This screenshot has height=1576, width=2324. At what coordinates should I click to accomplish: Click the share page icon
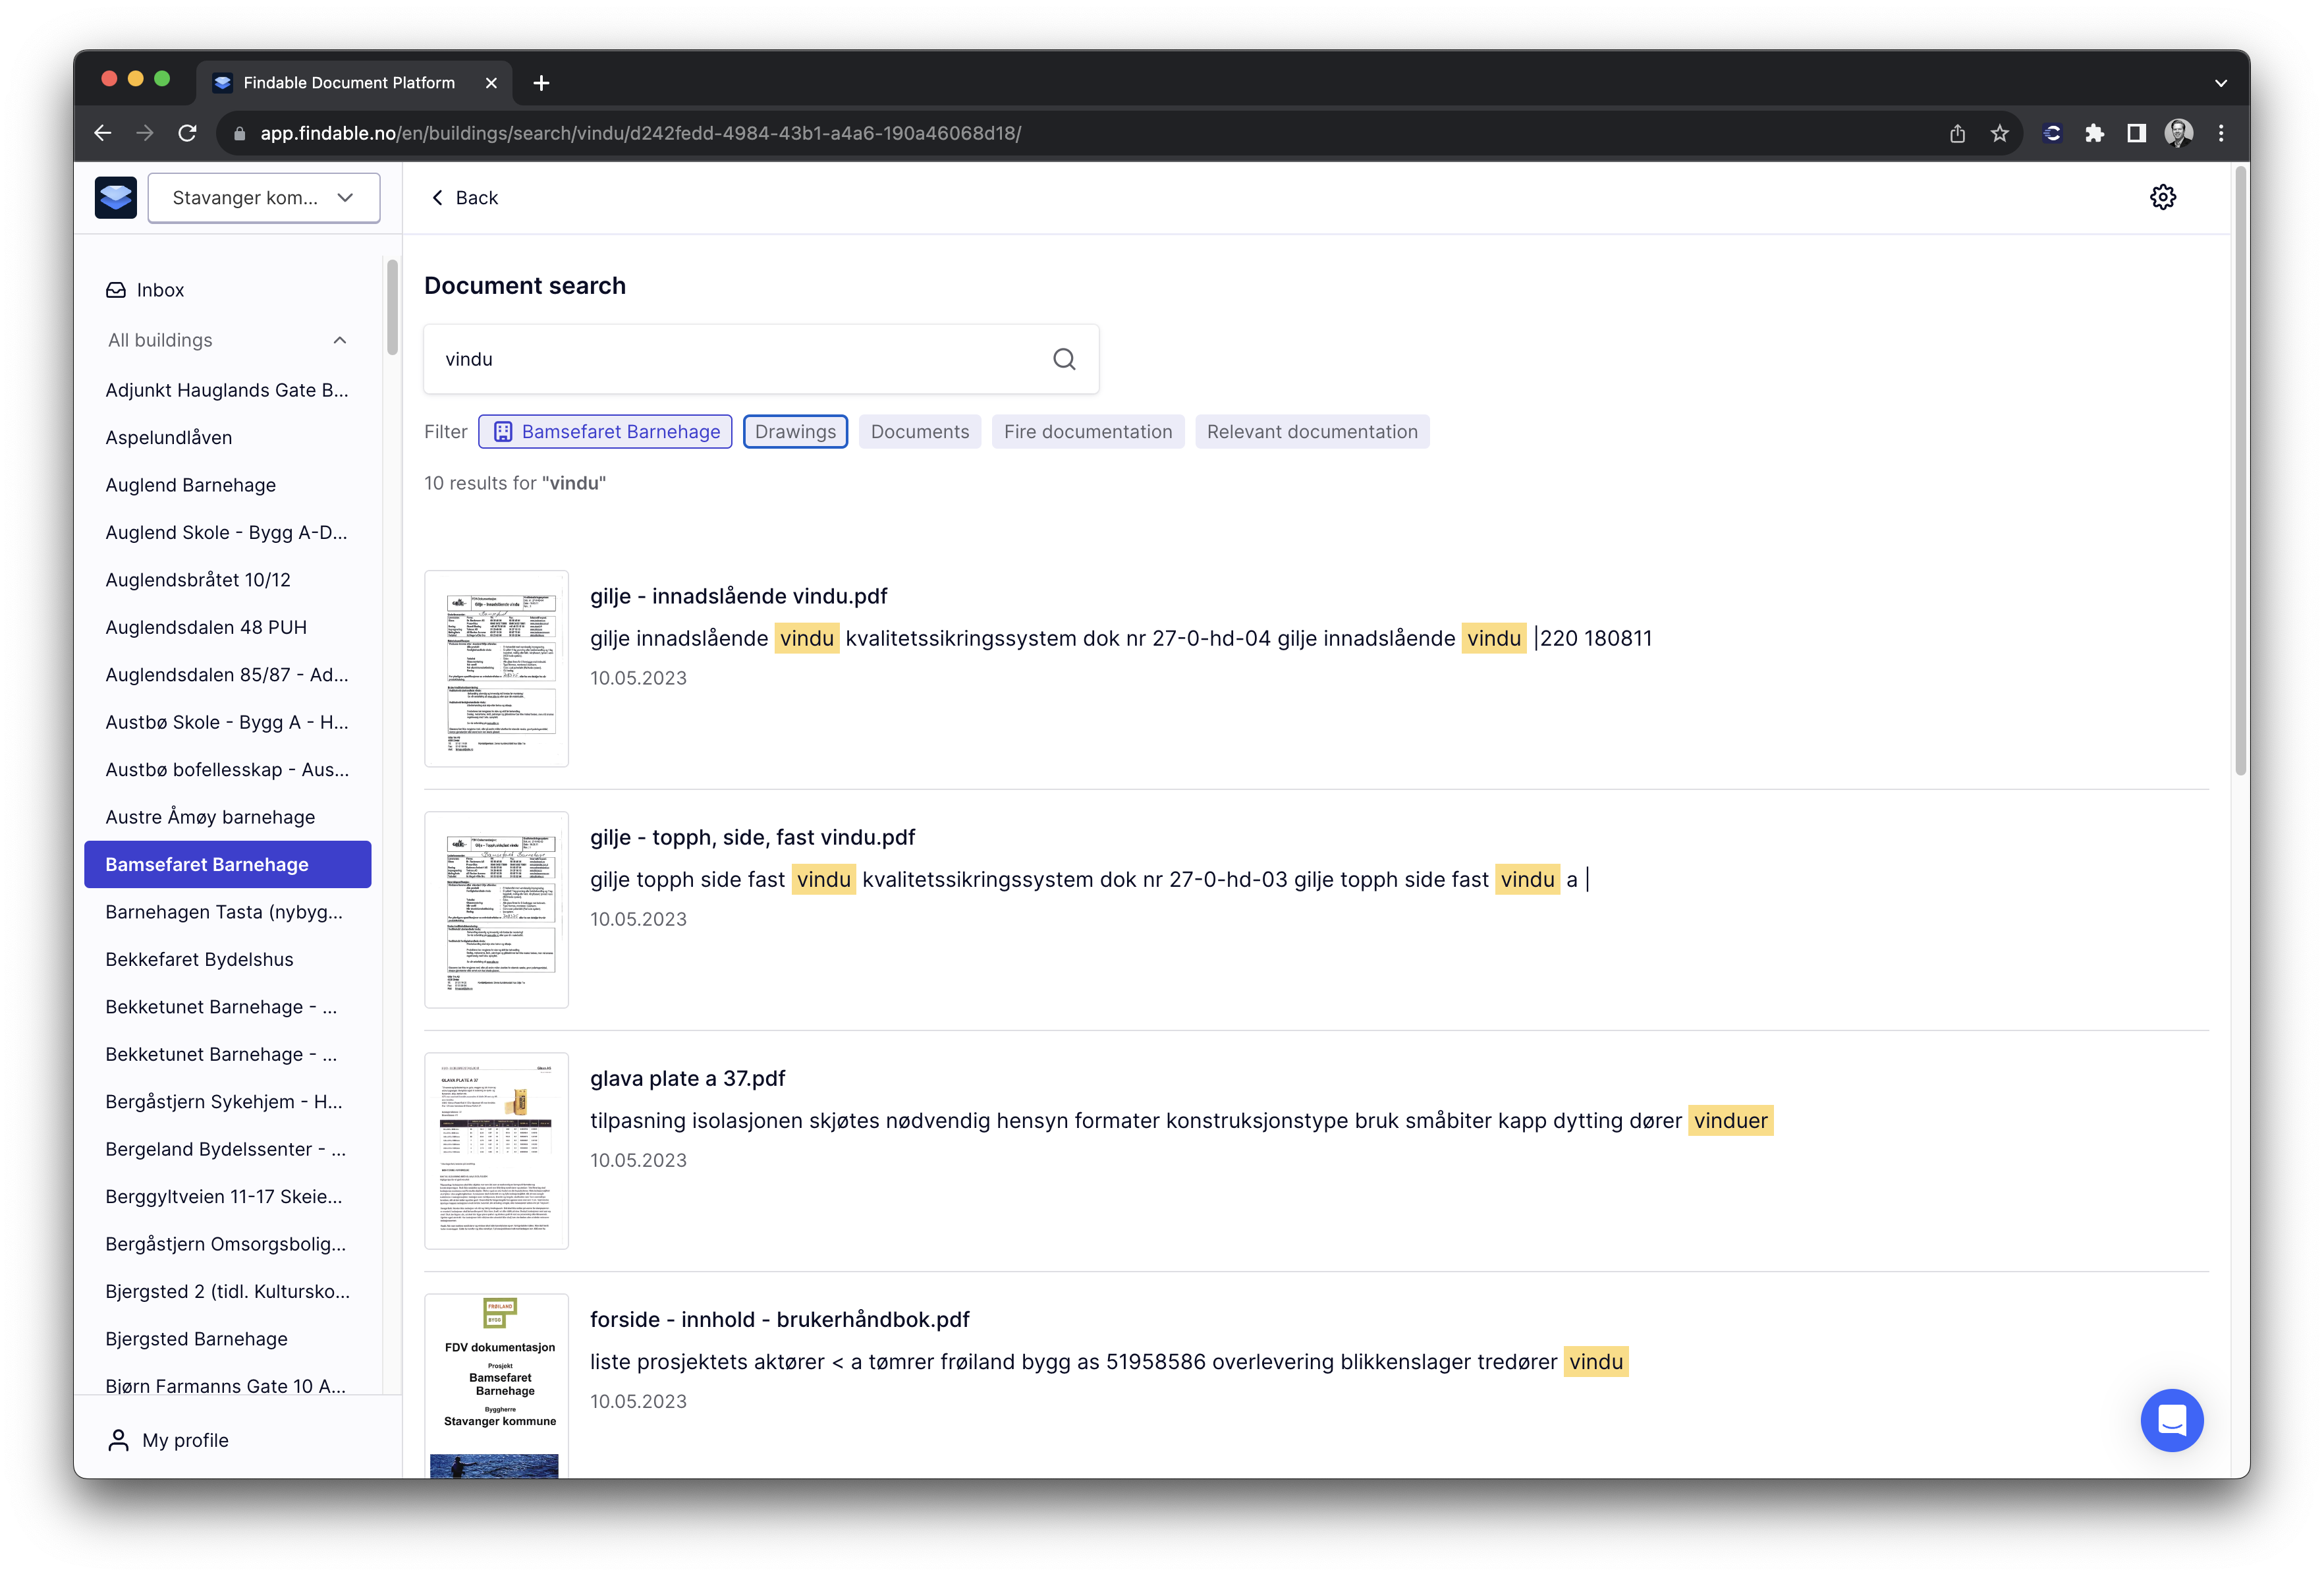point(1957,133)
